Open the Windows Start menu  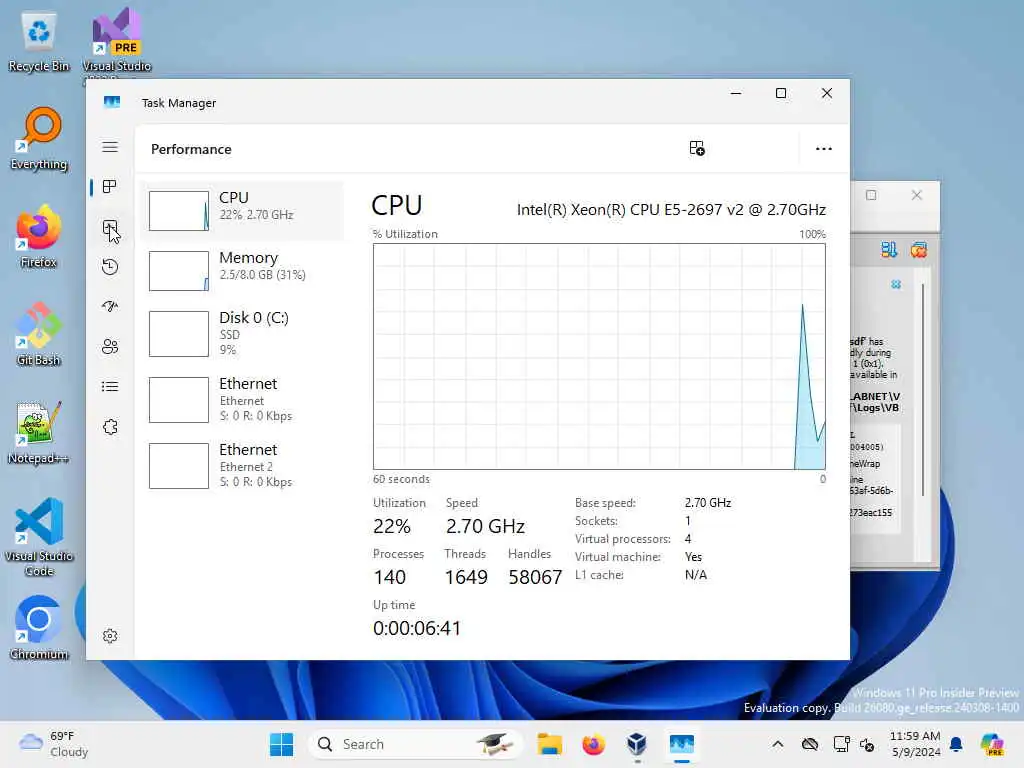281,744
